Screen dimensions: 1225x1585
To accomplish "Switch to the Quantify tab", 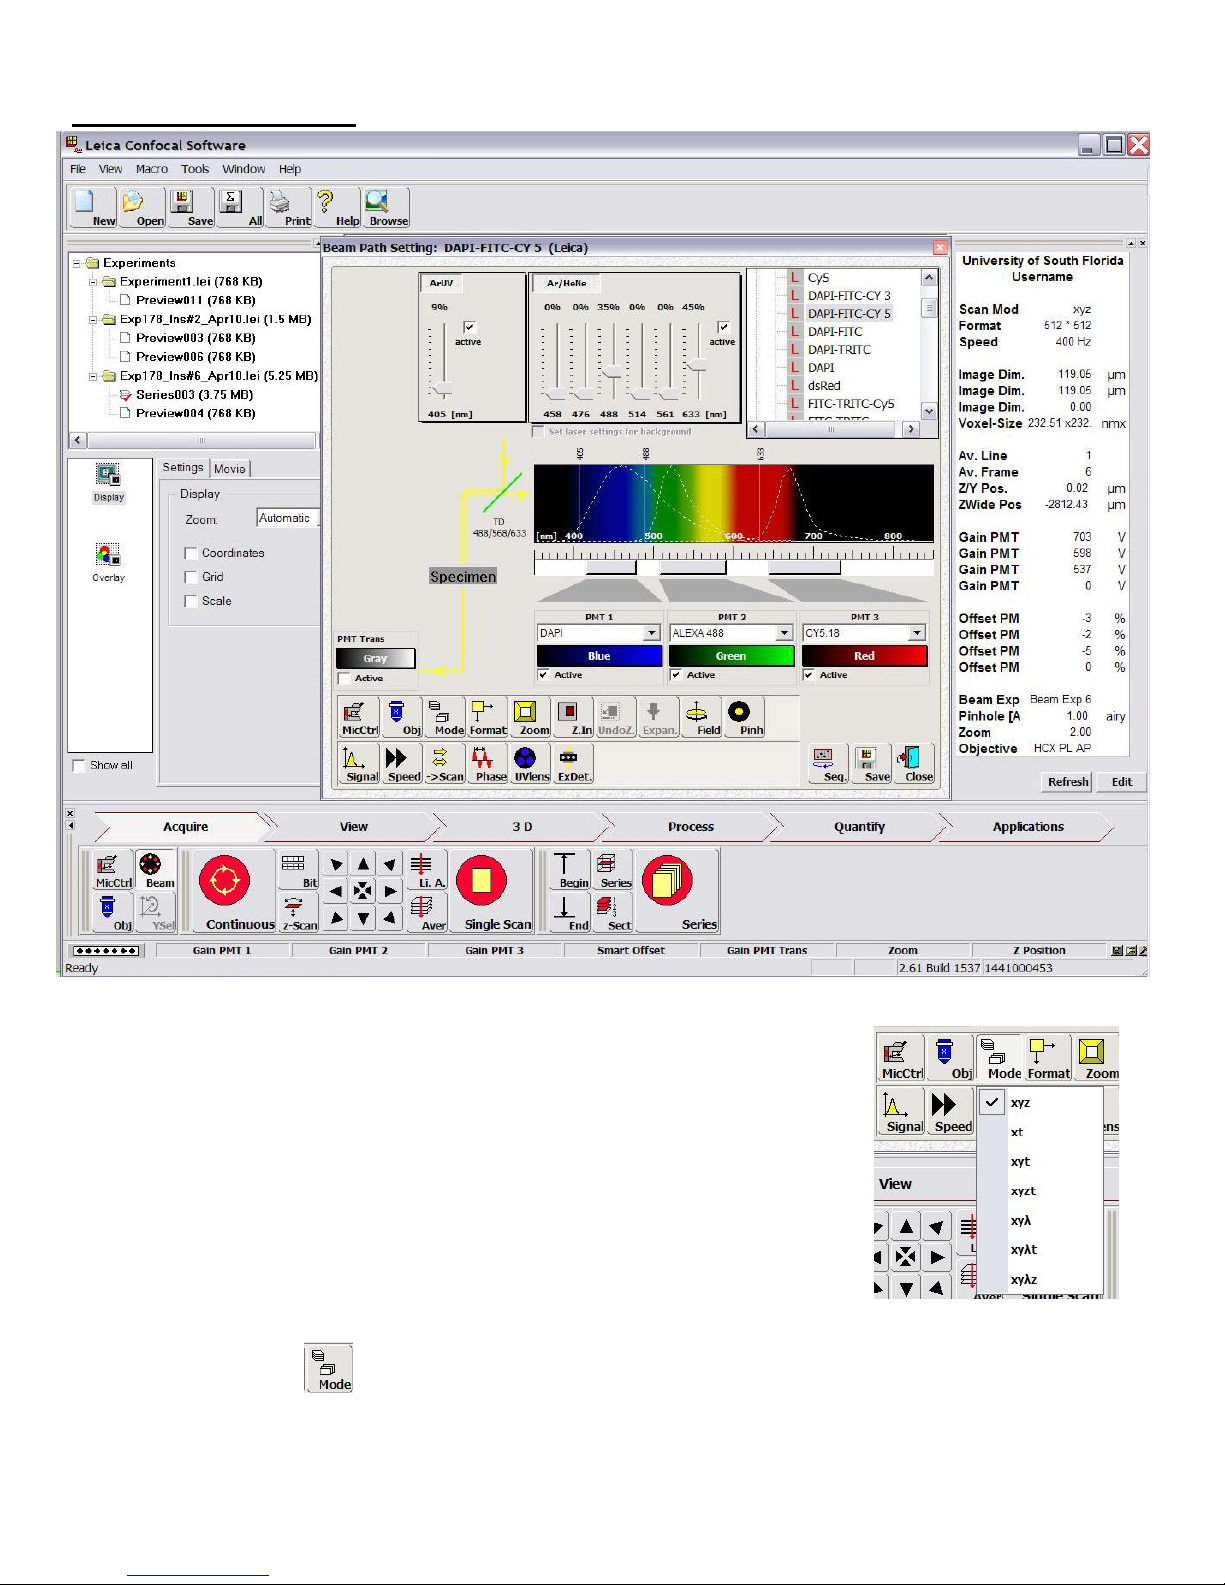I will point(859,827).
